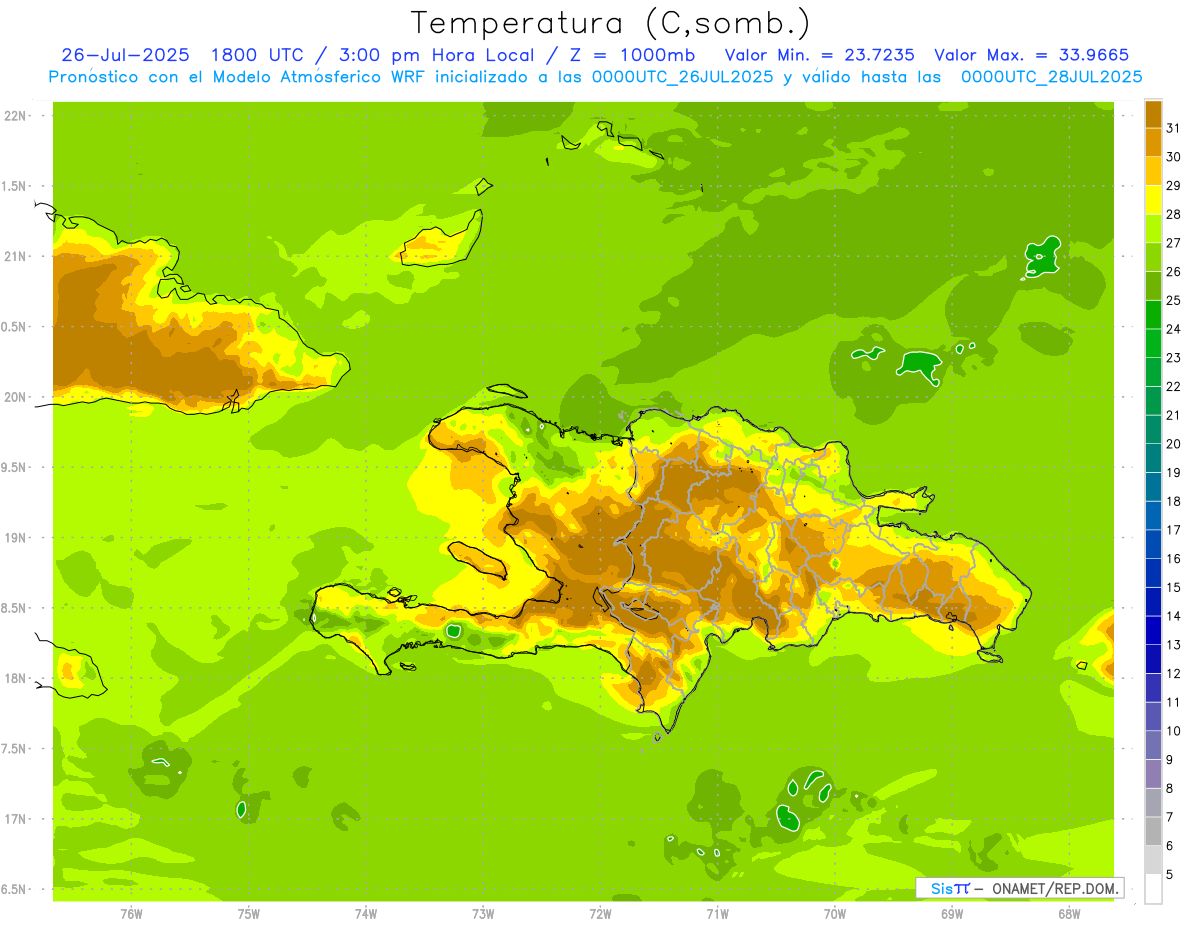1200x927 pixels.
Task: Pick the dark brown swatch above 31
Action: click(x=1153, y=114)
